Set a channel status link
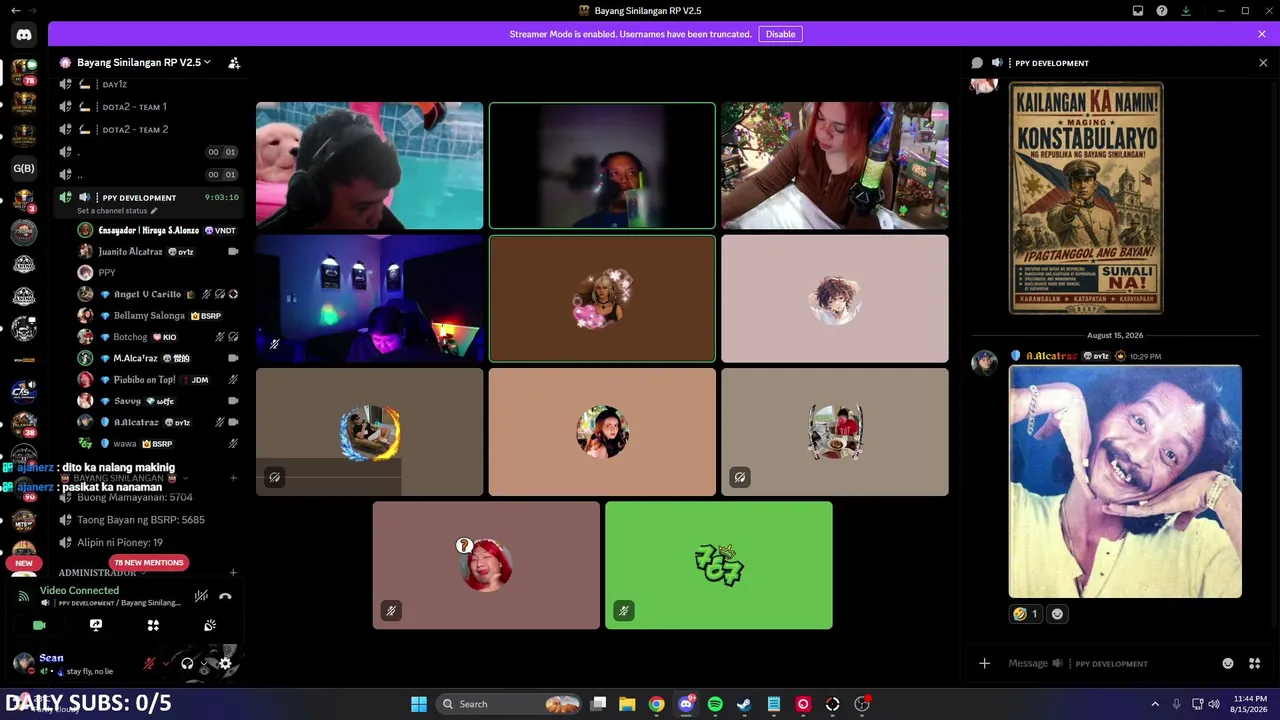The height and width of the screenshot is (720, 1280). [x=117, y=211]
